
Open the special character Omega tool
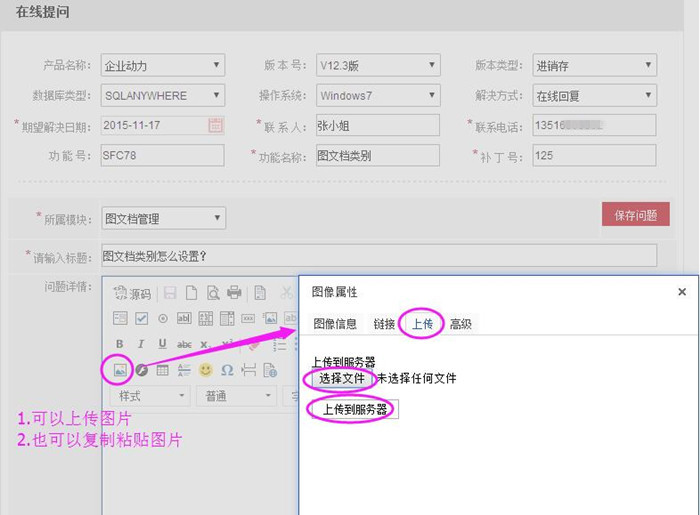[x=227, y=370]
